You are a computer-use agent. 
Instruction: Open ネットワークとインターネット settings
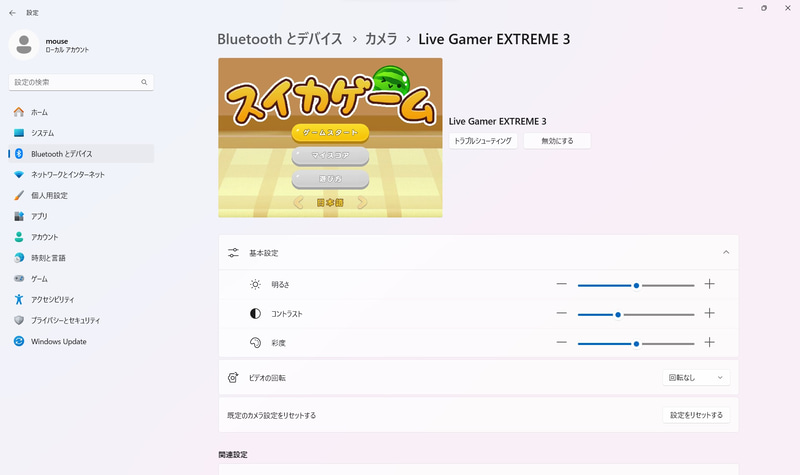[81, 174]
